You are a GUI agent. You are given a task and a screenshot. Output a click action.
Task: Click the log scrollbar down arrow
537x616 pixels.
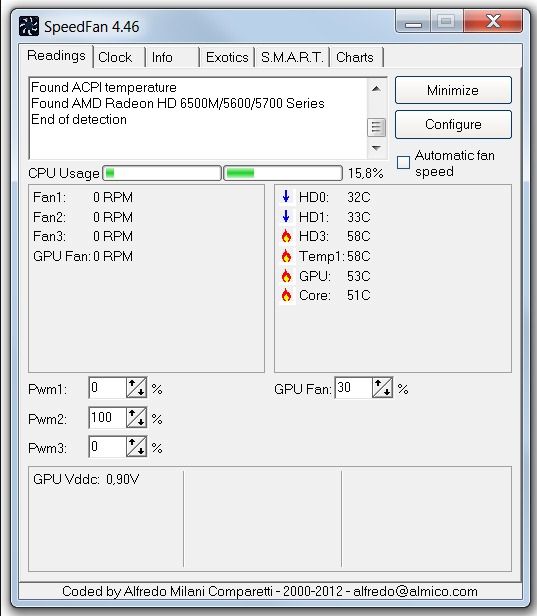pyautogui.click(x=376, y=148)
